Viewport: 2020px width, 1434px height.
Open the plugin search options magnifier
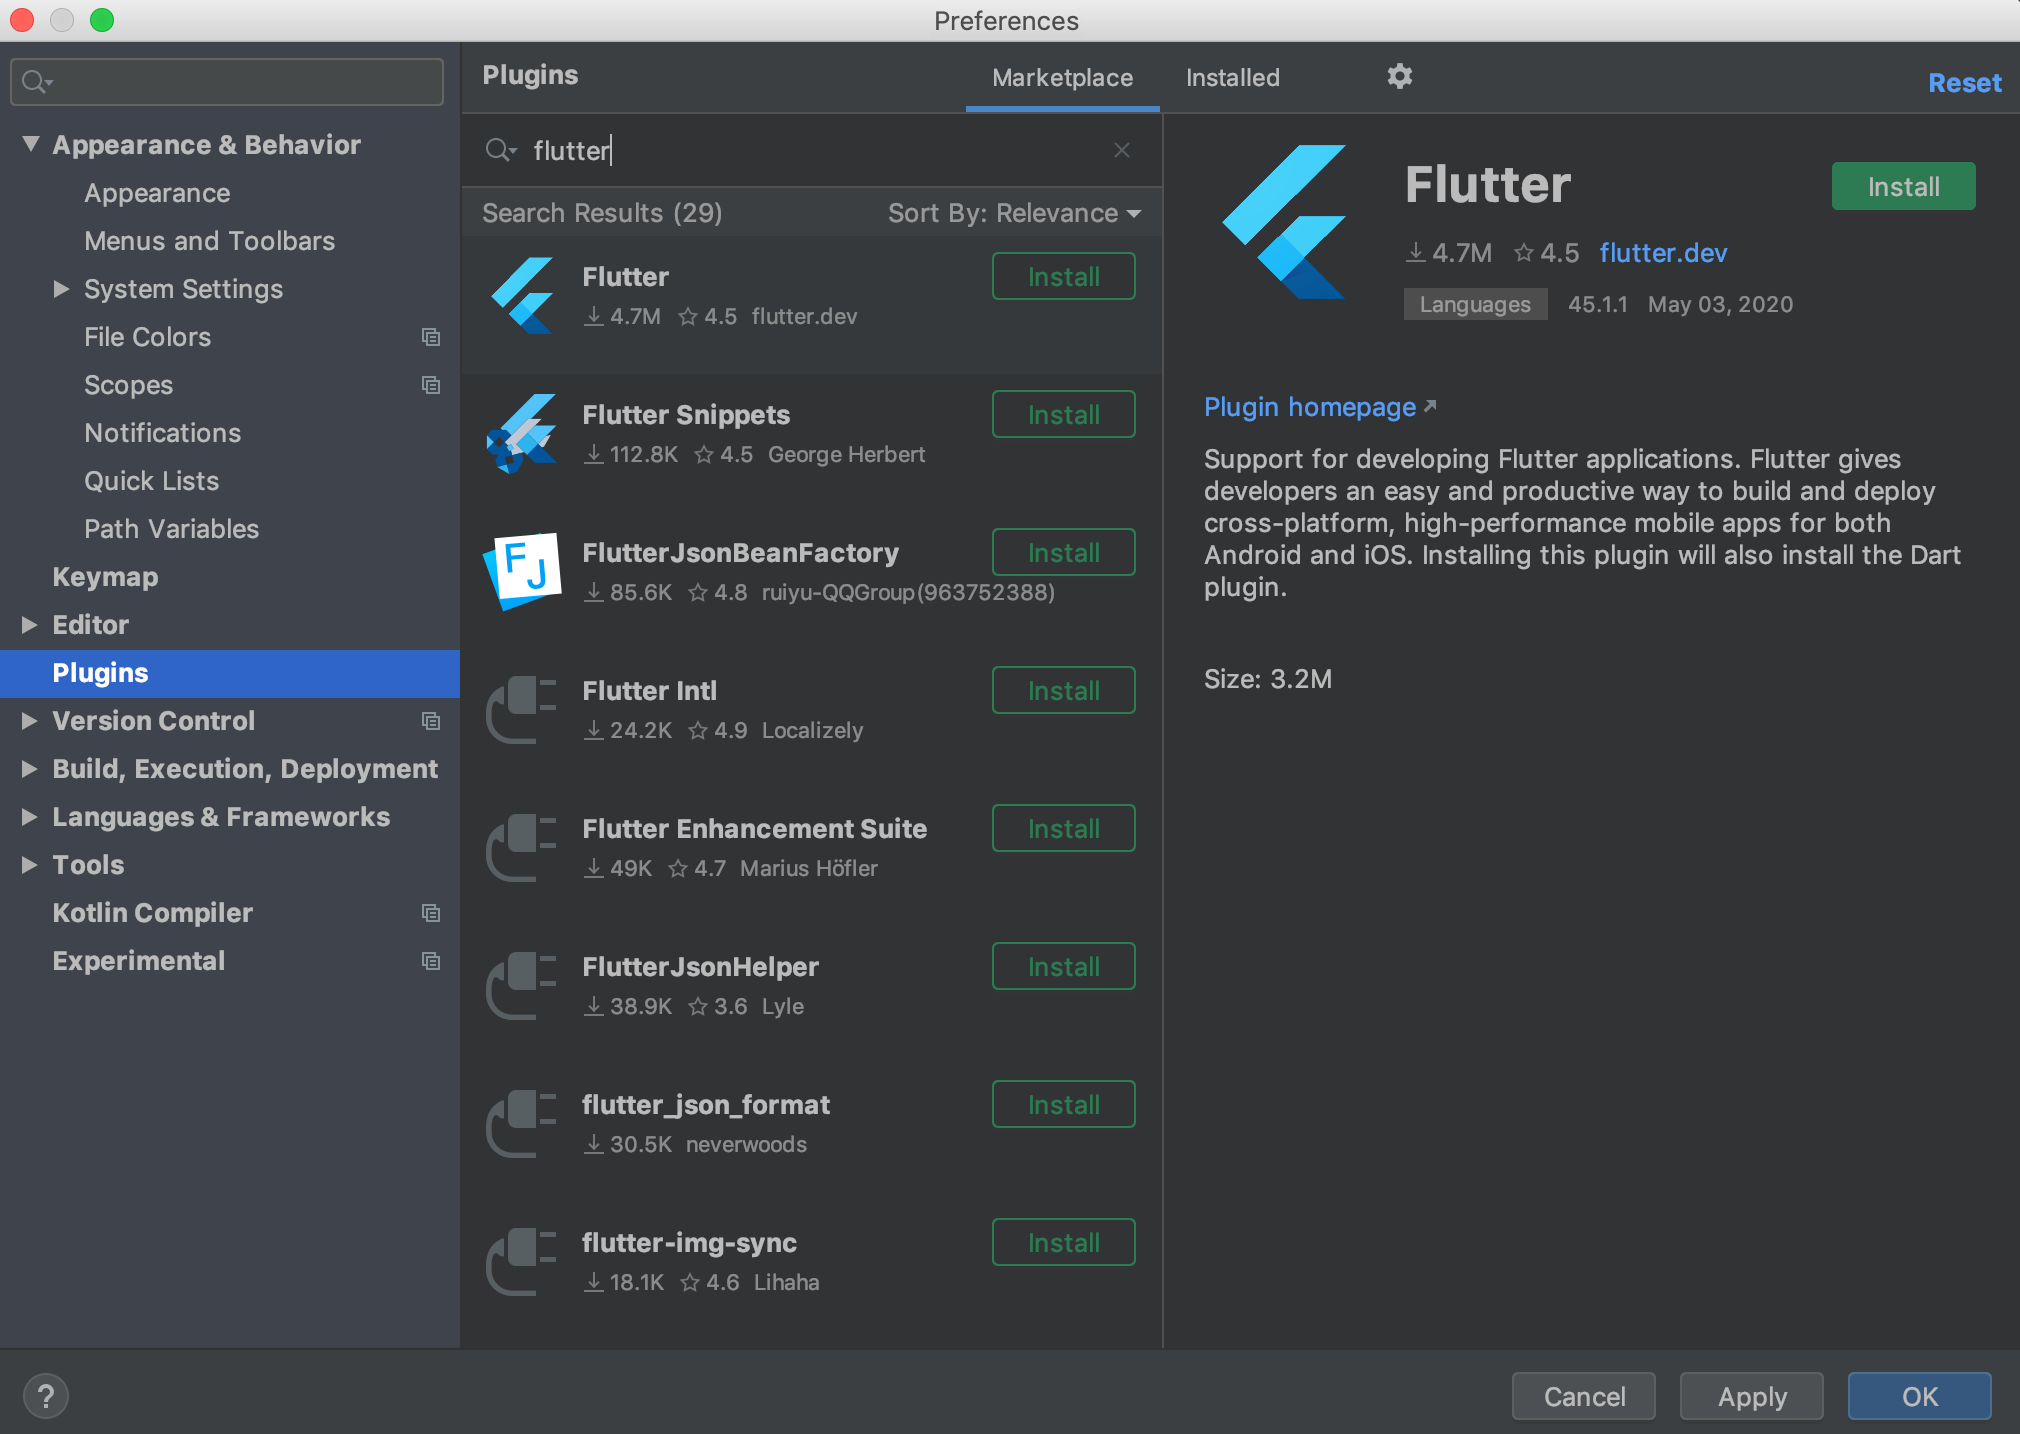(499, 150)
